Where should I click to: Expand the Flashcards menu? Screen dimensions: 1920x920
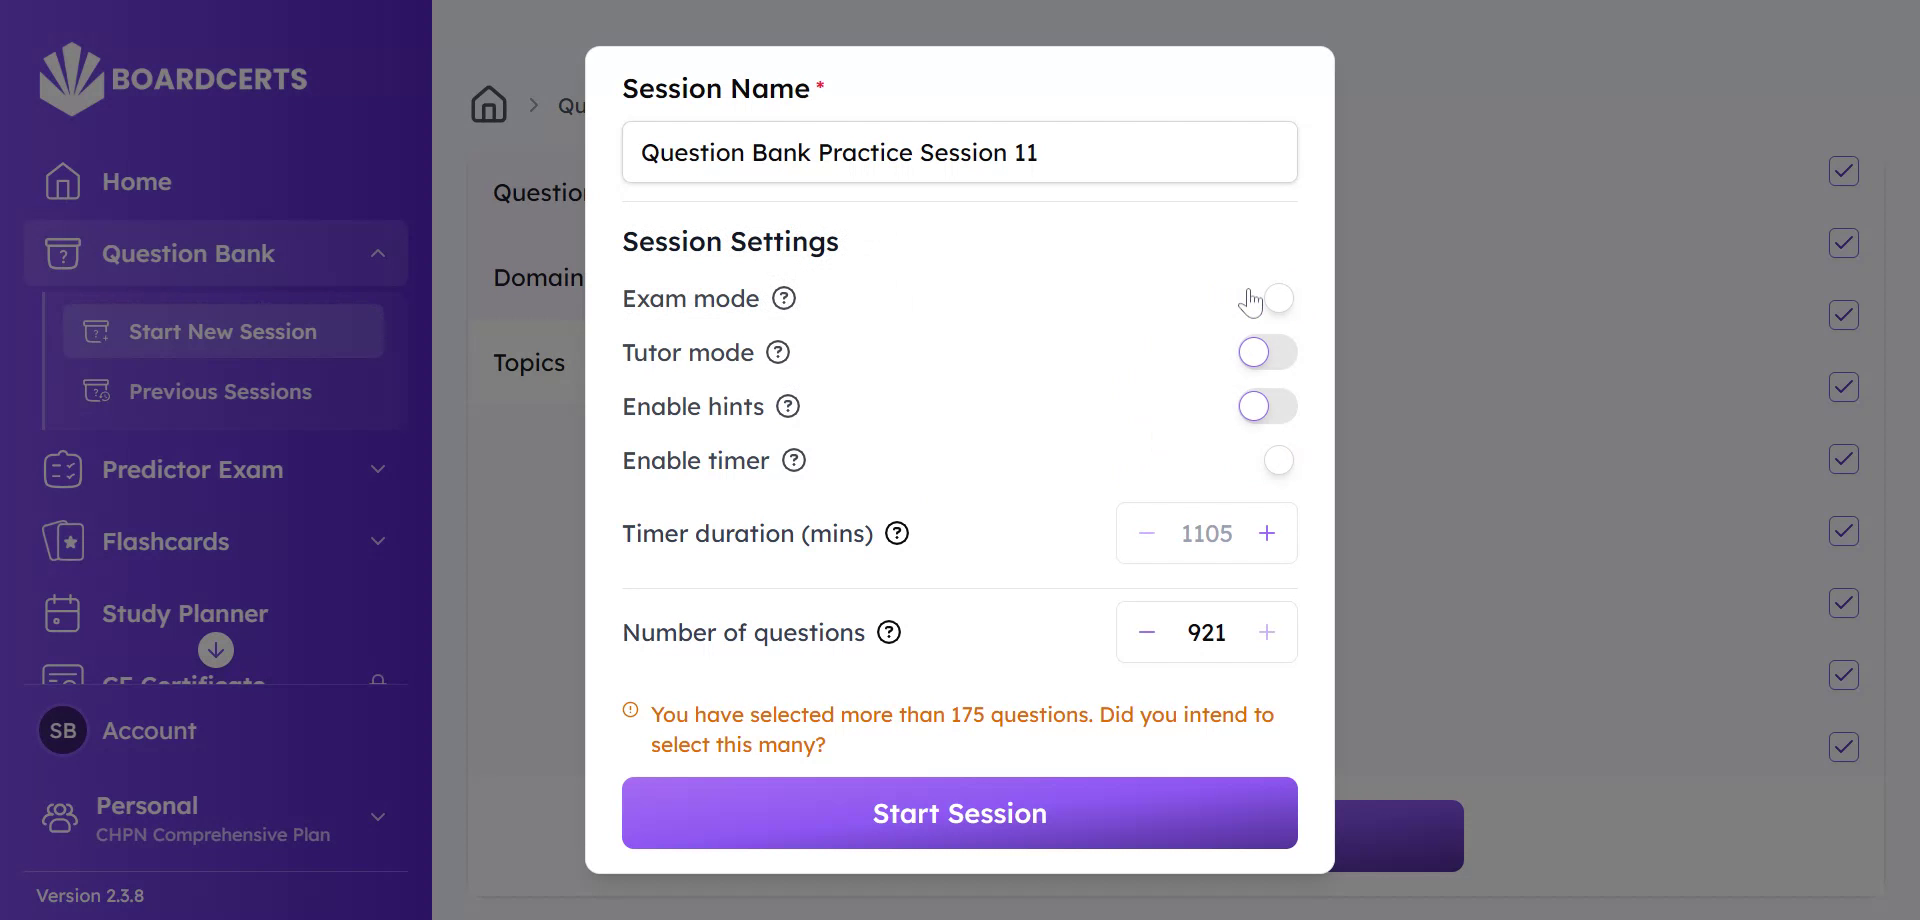click(378, 542)
